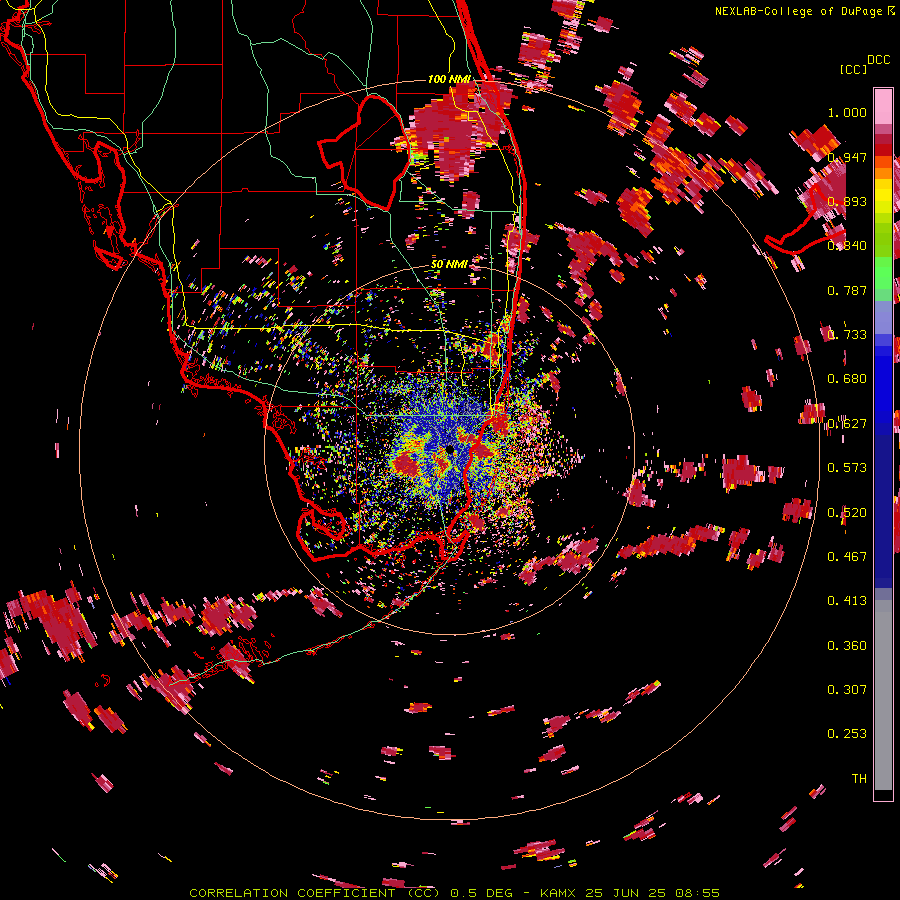Select the 0.413 legend value
Viewport: 900px width, 900px height.
[x=847, y=601]
